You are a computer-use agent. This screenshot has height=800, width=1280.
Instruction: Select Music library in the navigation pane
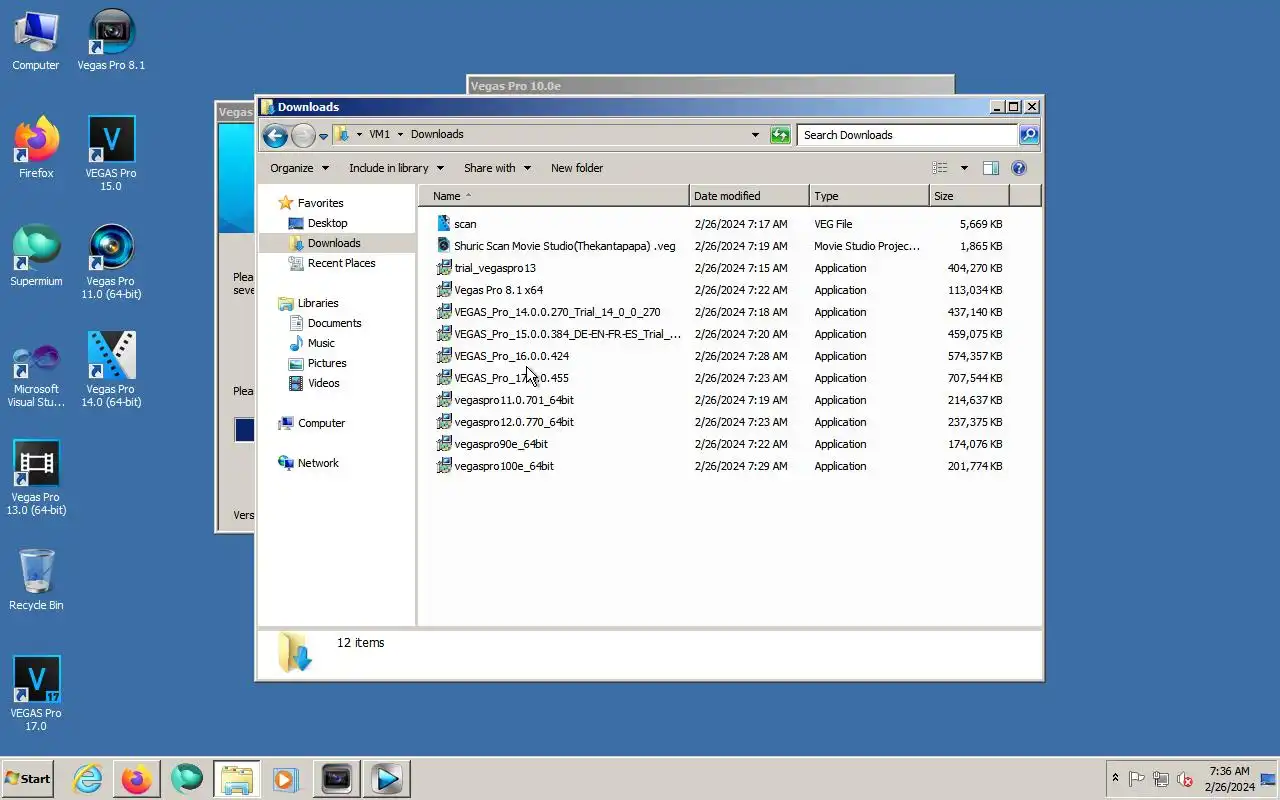click(321, 343)
